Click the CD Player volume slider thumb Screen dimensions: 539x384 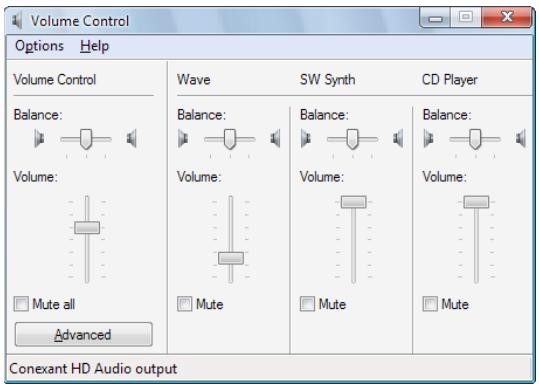tap(476, 202)
